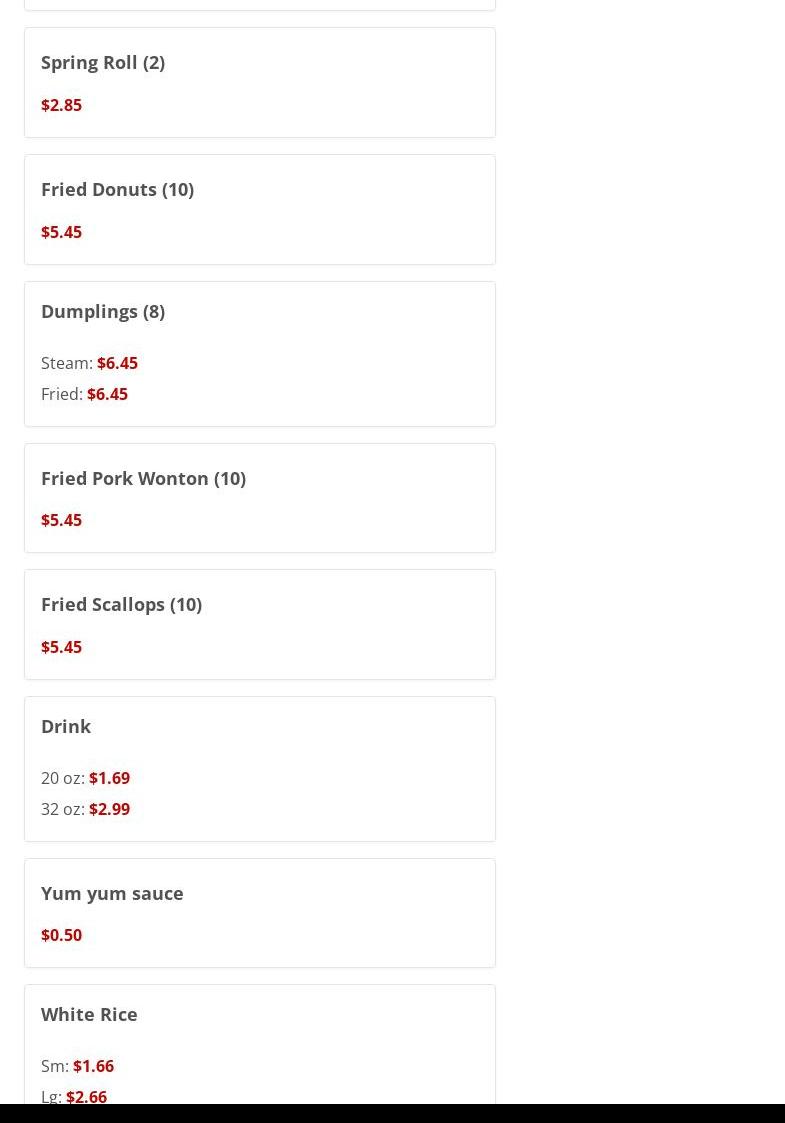Viewport: 785px width, 1123px height.
Task: Click the $2.85 Spring Roll price
Action: 61,105
